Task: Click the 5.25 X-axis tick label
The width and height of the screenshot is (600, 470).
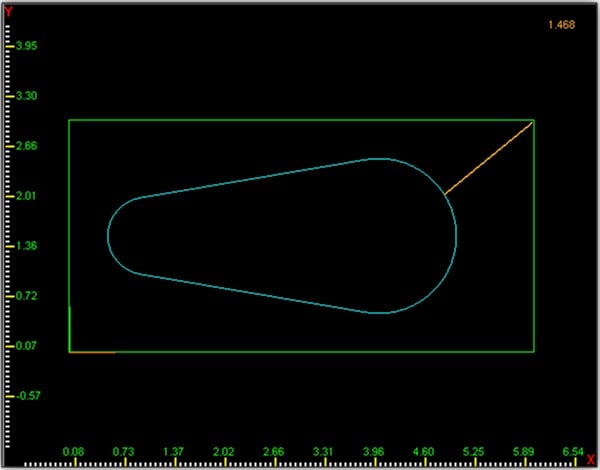Action: [x=473, y=452]
